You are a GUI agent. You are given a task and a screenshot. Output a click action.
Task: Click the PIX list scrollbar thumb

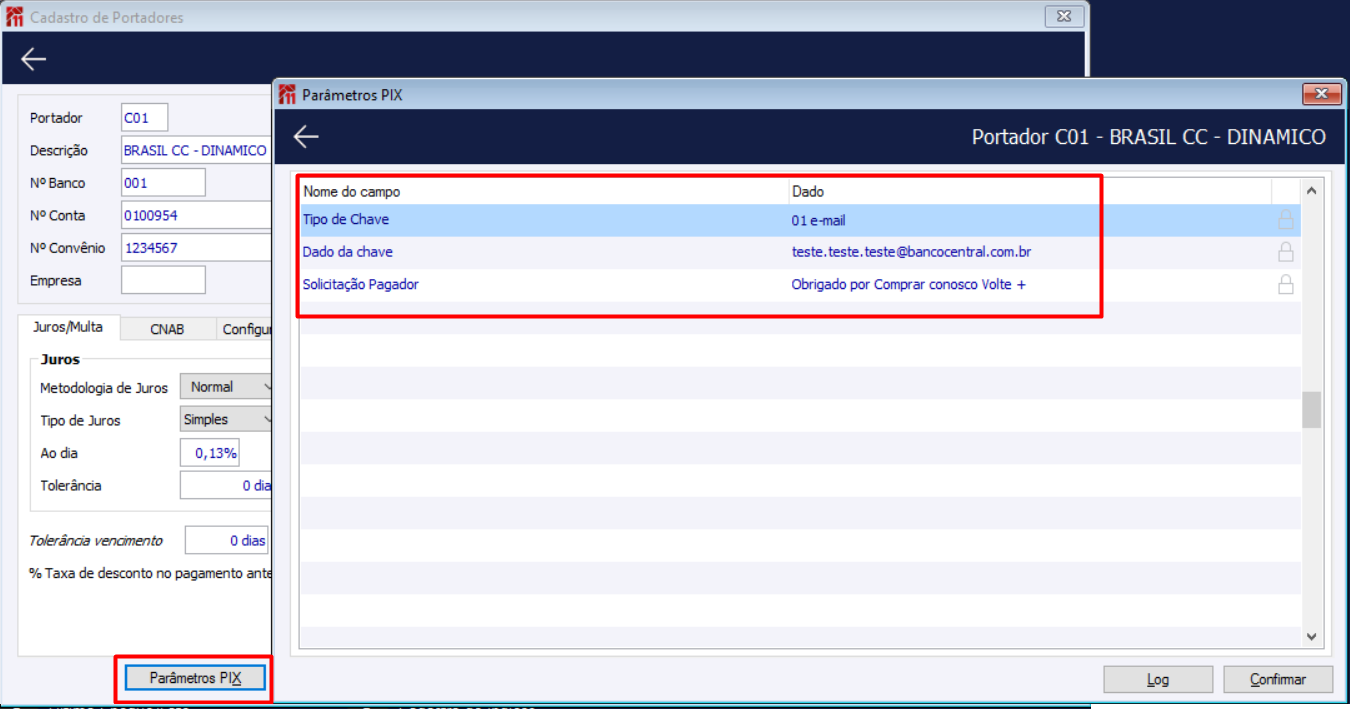coord(1312,410)
